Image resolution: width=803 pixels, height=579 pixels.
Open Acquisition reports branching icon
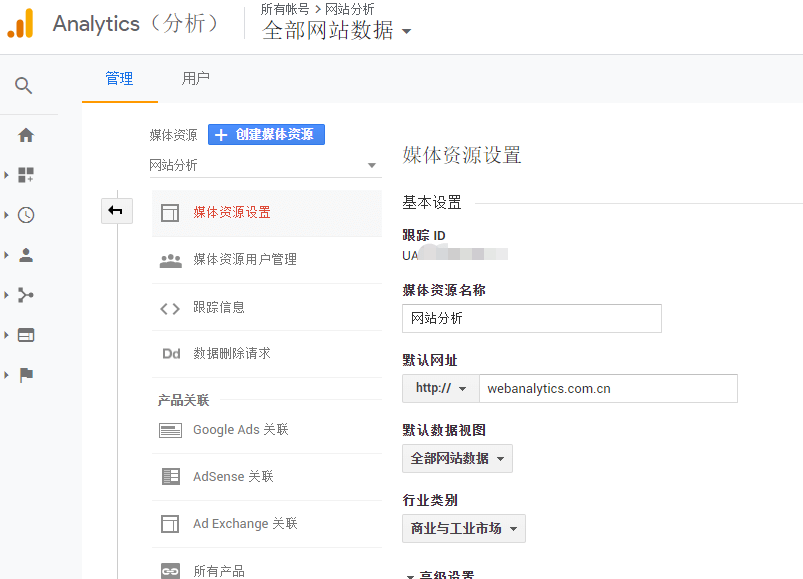point(26,295)
